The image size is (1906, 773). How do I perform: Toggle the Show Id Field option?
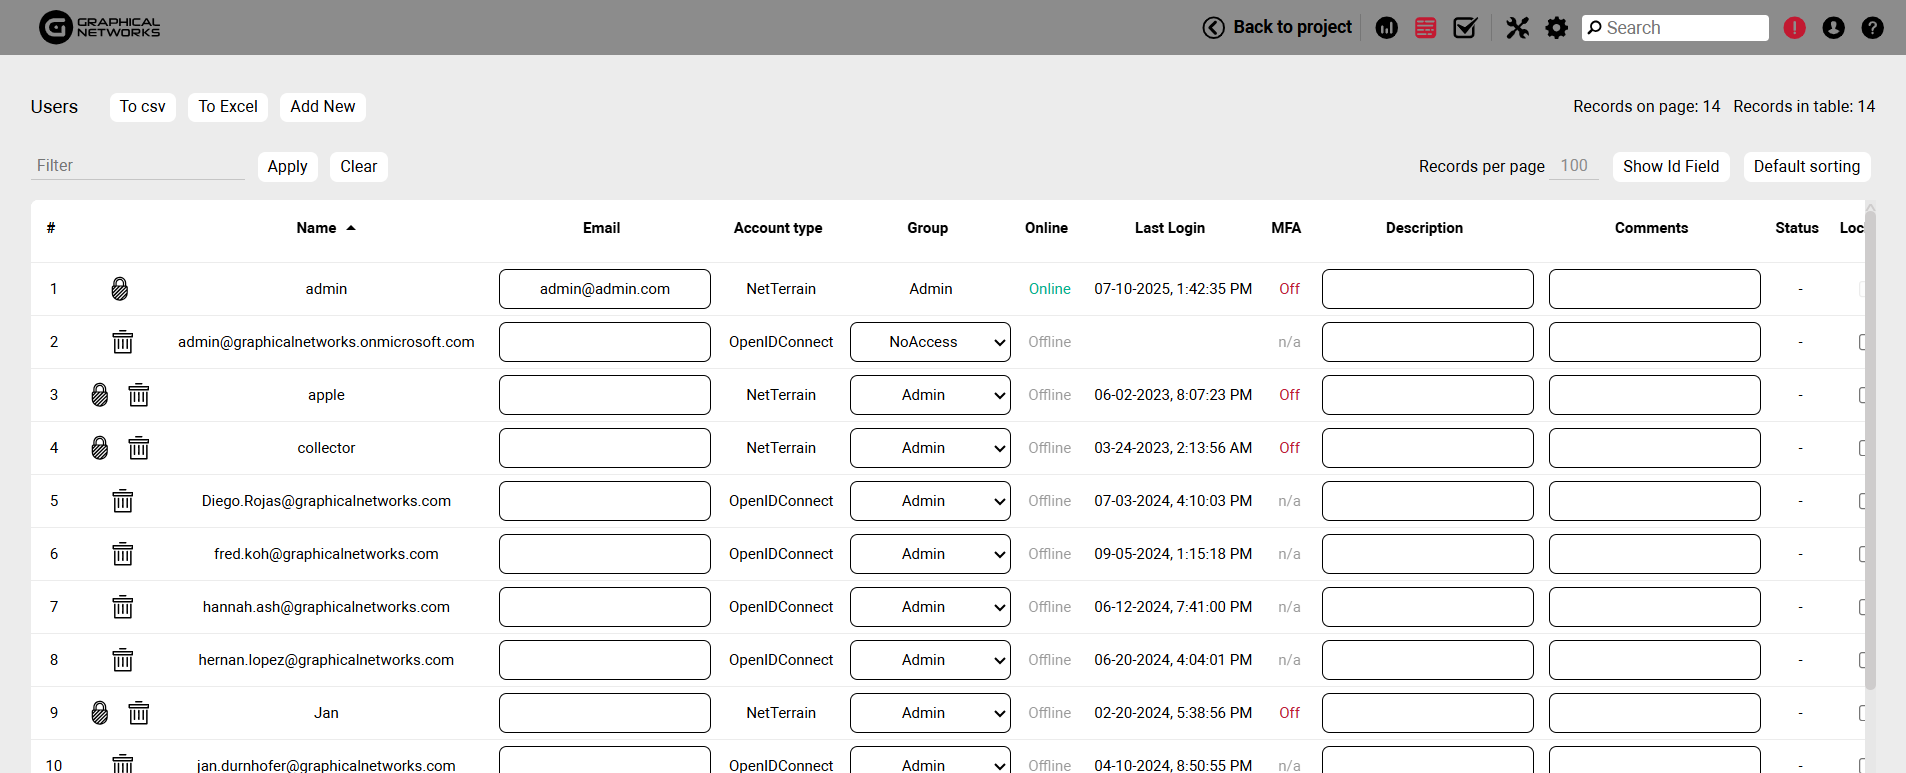1670,167
